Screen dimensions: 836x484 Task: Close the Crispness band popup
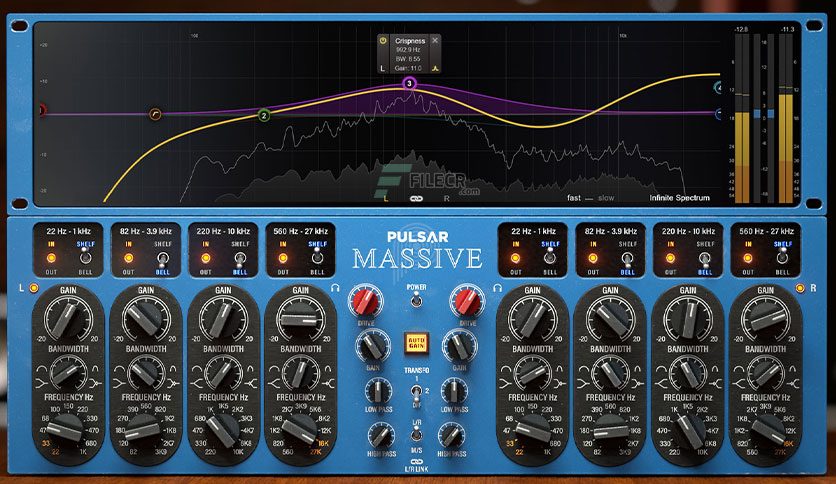[x=435, y=40]
